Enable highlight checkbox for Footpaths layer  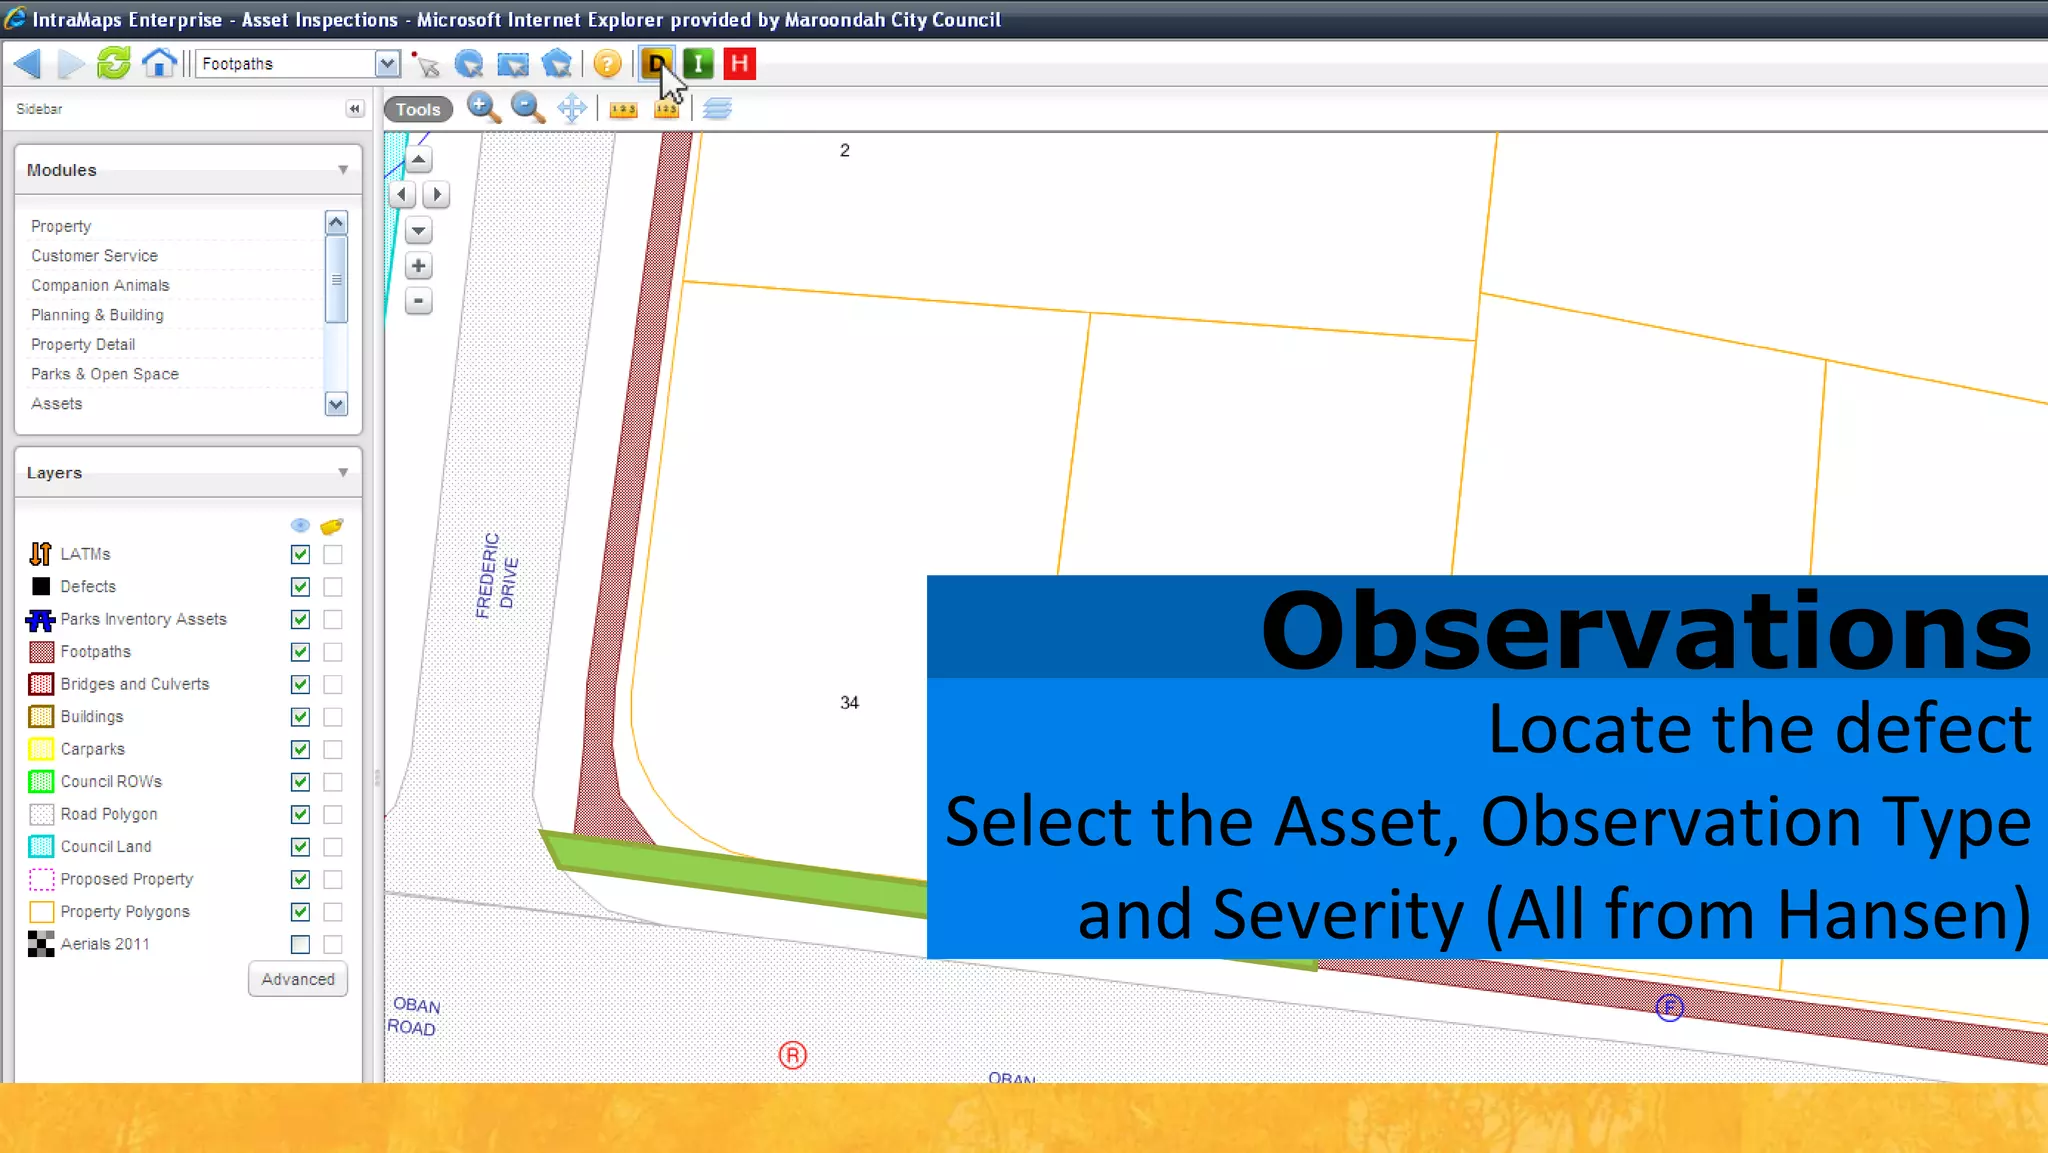click(x=333, y=652)
